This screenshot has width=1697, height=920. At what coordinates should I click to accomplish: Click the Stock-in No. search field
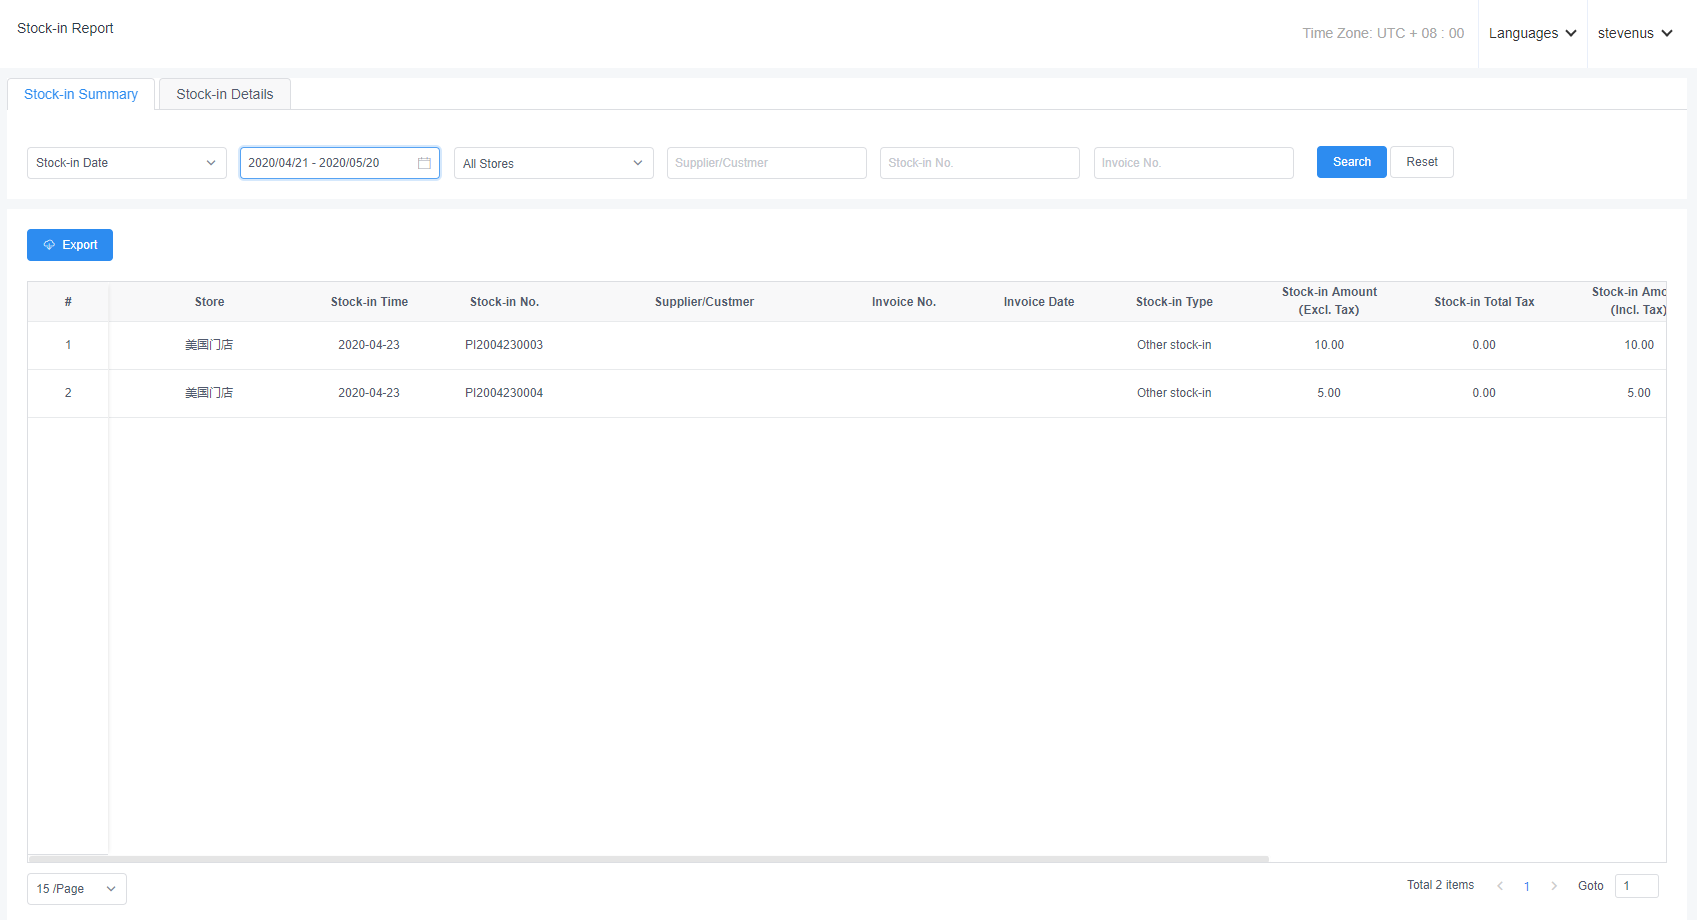979,163
